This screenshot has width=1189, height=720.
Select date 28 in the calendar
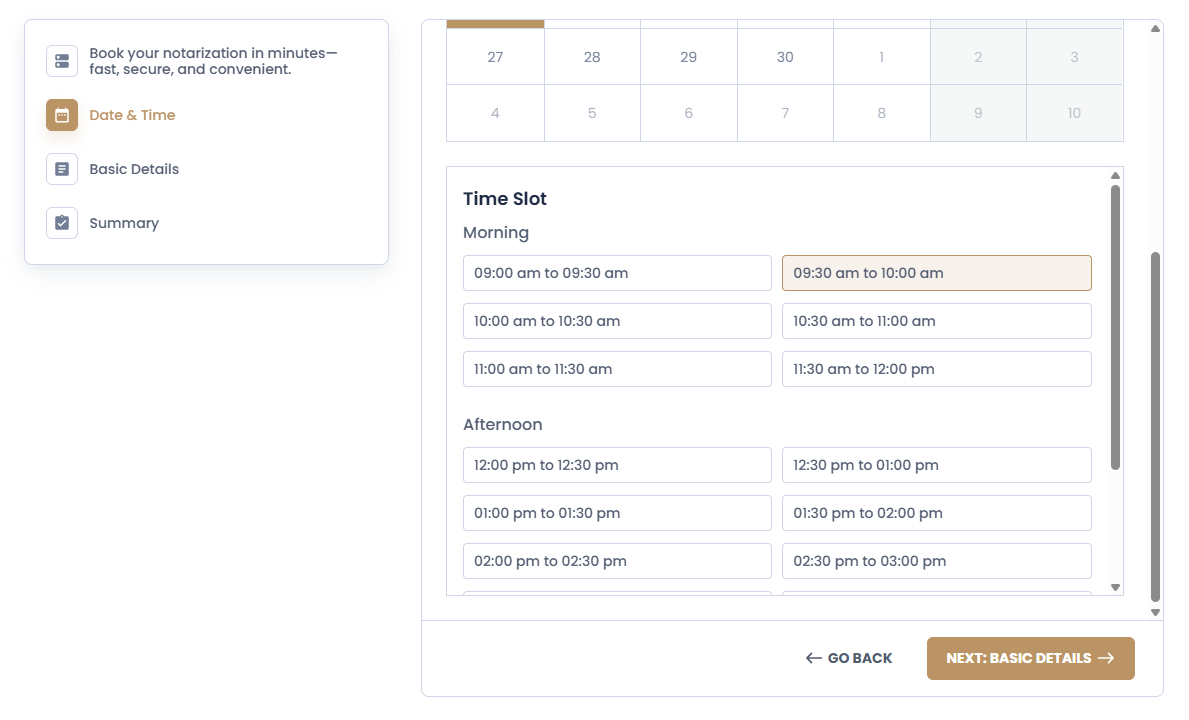coord(592,57)
